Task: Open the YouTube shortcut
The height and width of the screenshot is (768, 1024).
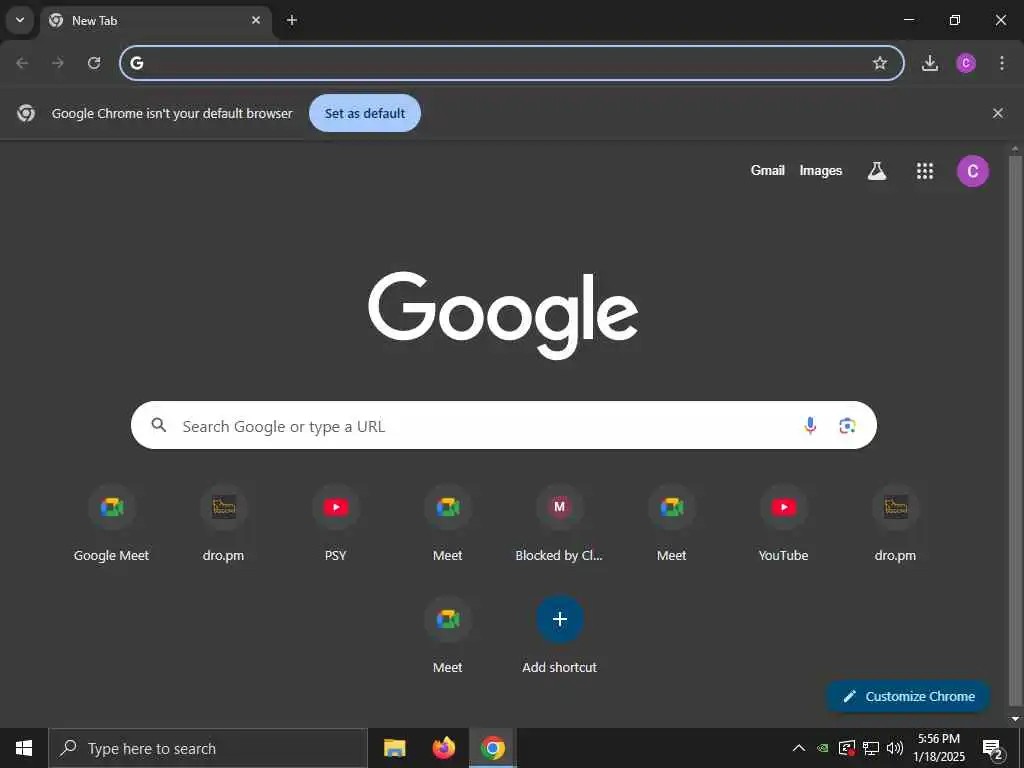Action: 784,524
